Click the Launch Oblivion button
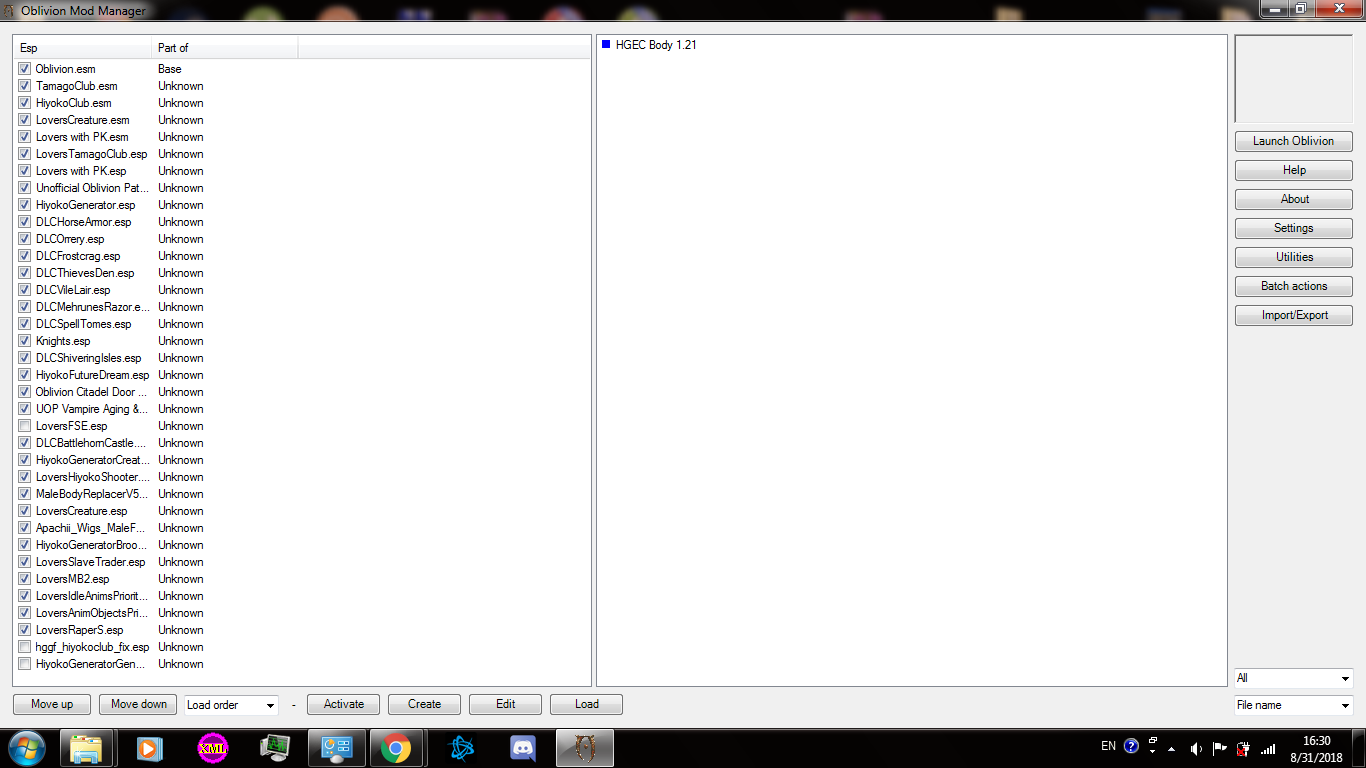The height and width of the screenshot is (768, 1366). coord(1294,141)
